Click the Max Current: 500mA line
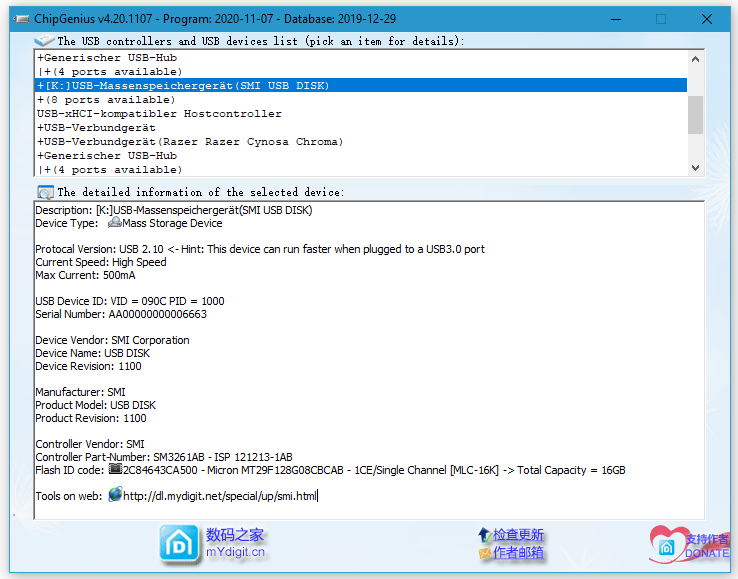 pyautogui.click(x=85, y=275)
